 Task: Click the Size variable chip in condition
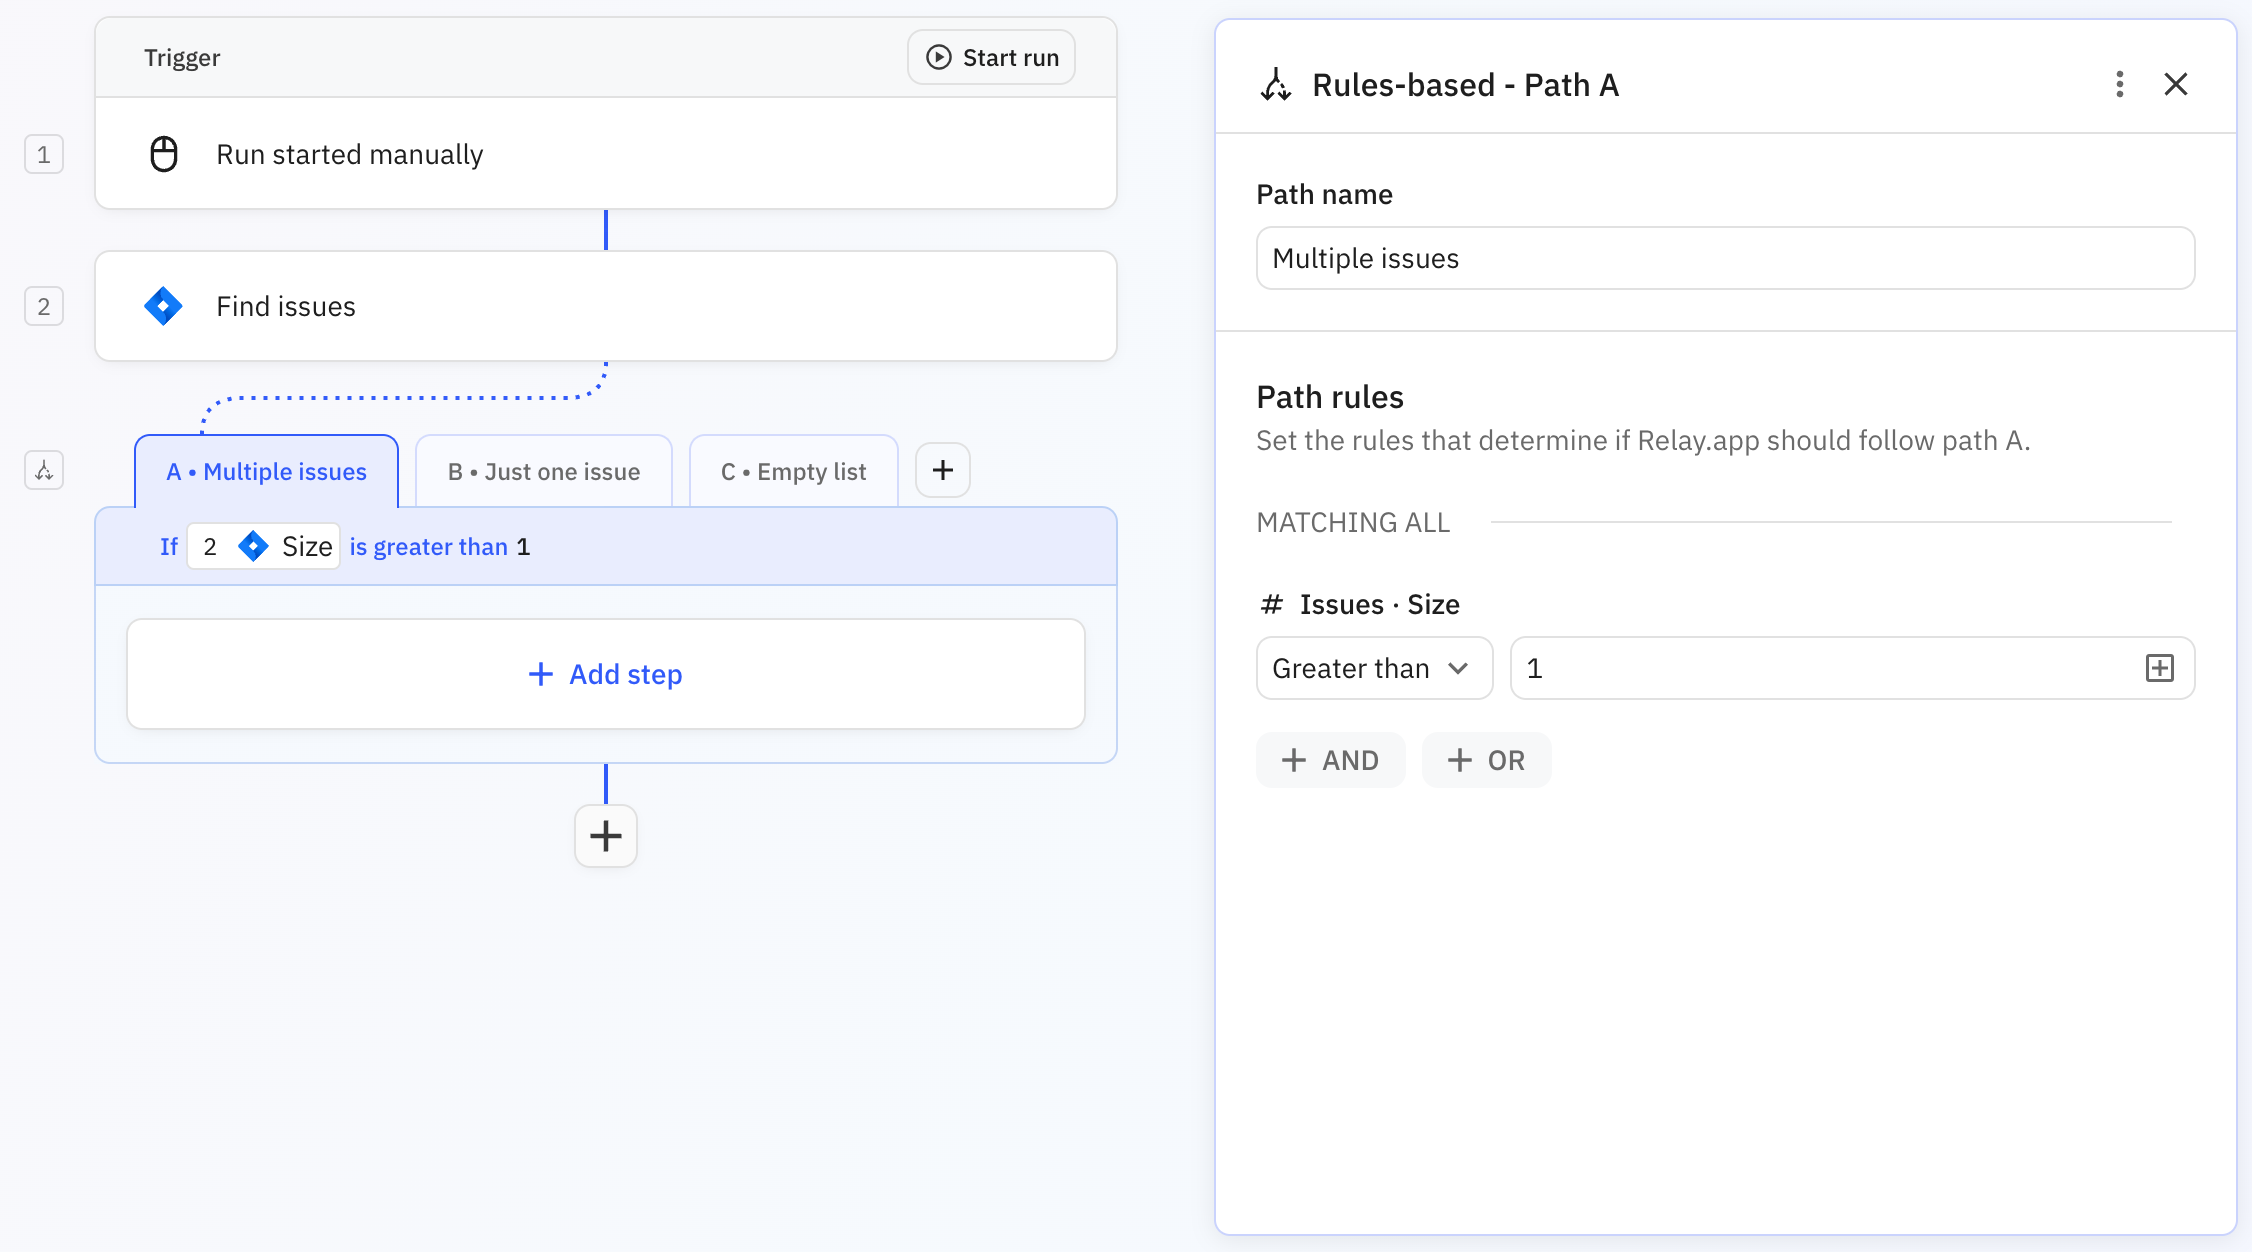pos(264,547)
